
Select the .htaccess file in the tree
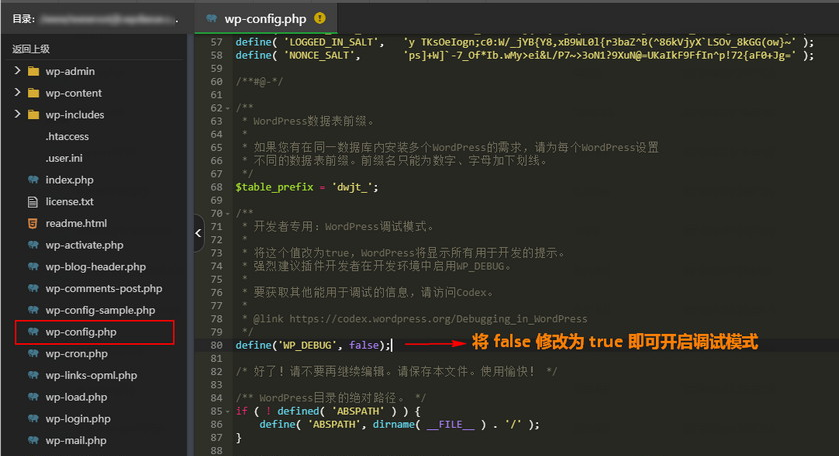[67, 137]
